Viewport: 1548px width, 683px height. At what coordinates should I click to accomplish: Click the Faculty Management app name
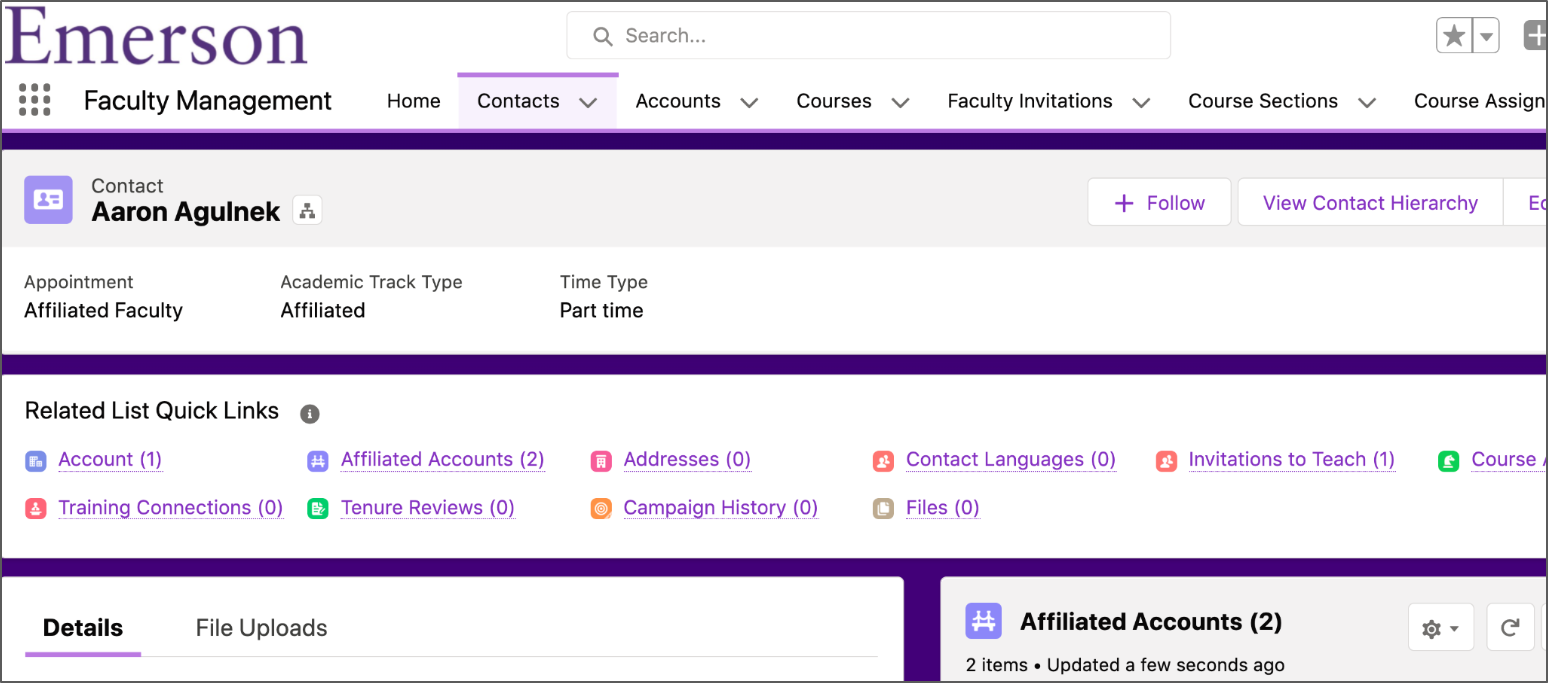pos(208,100)
